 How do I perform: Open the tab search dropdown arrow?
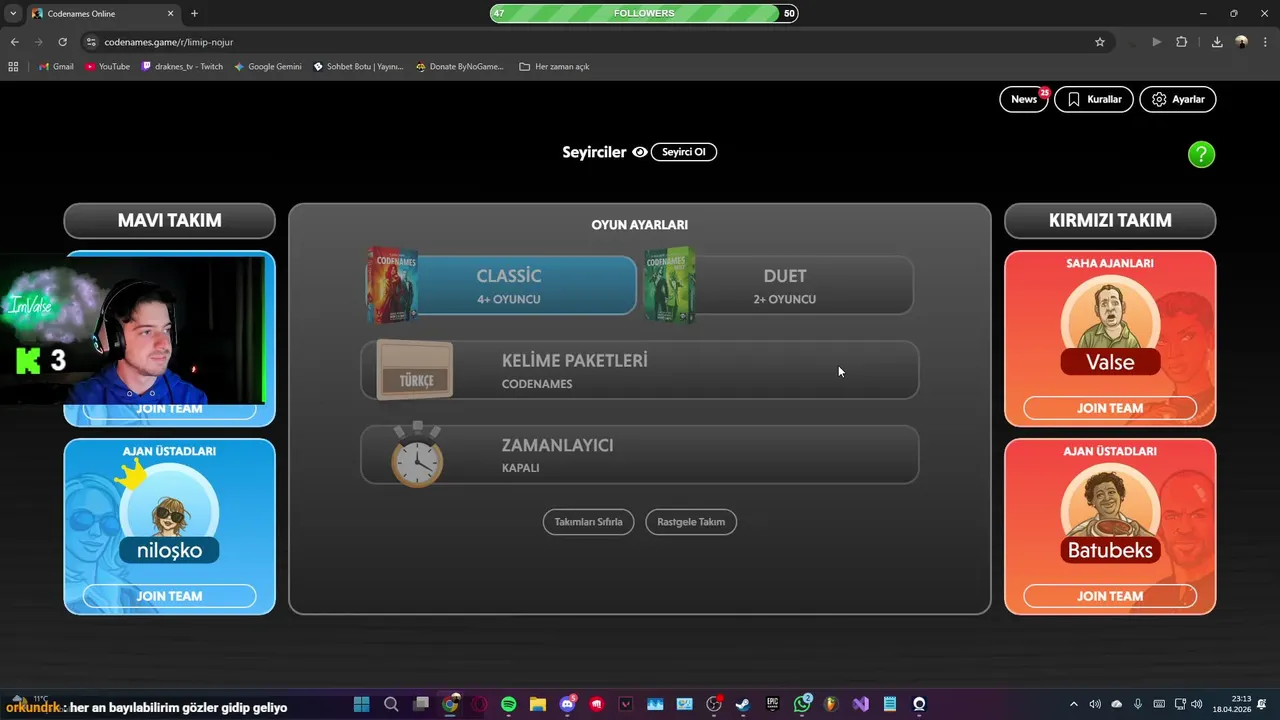click(13, 13)
